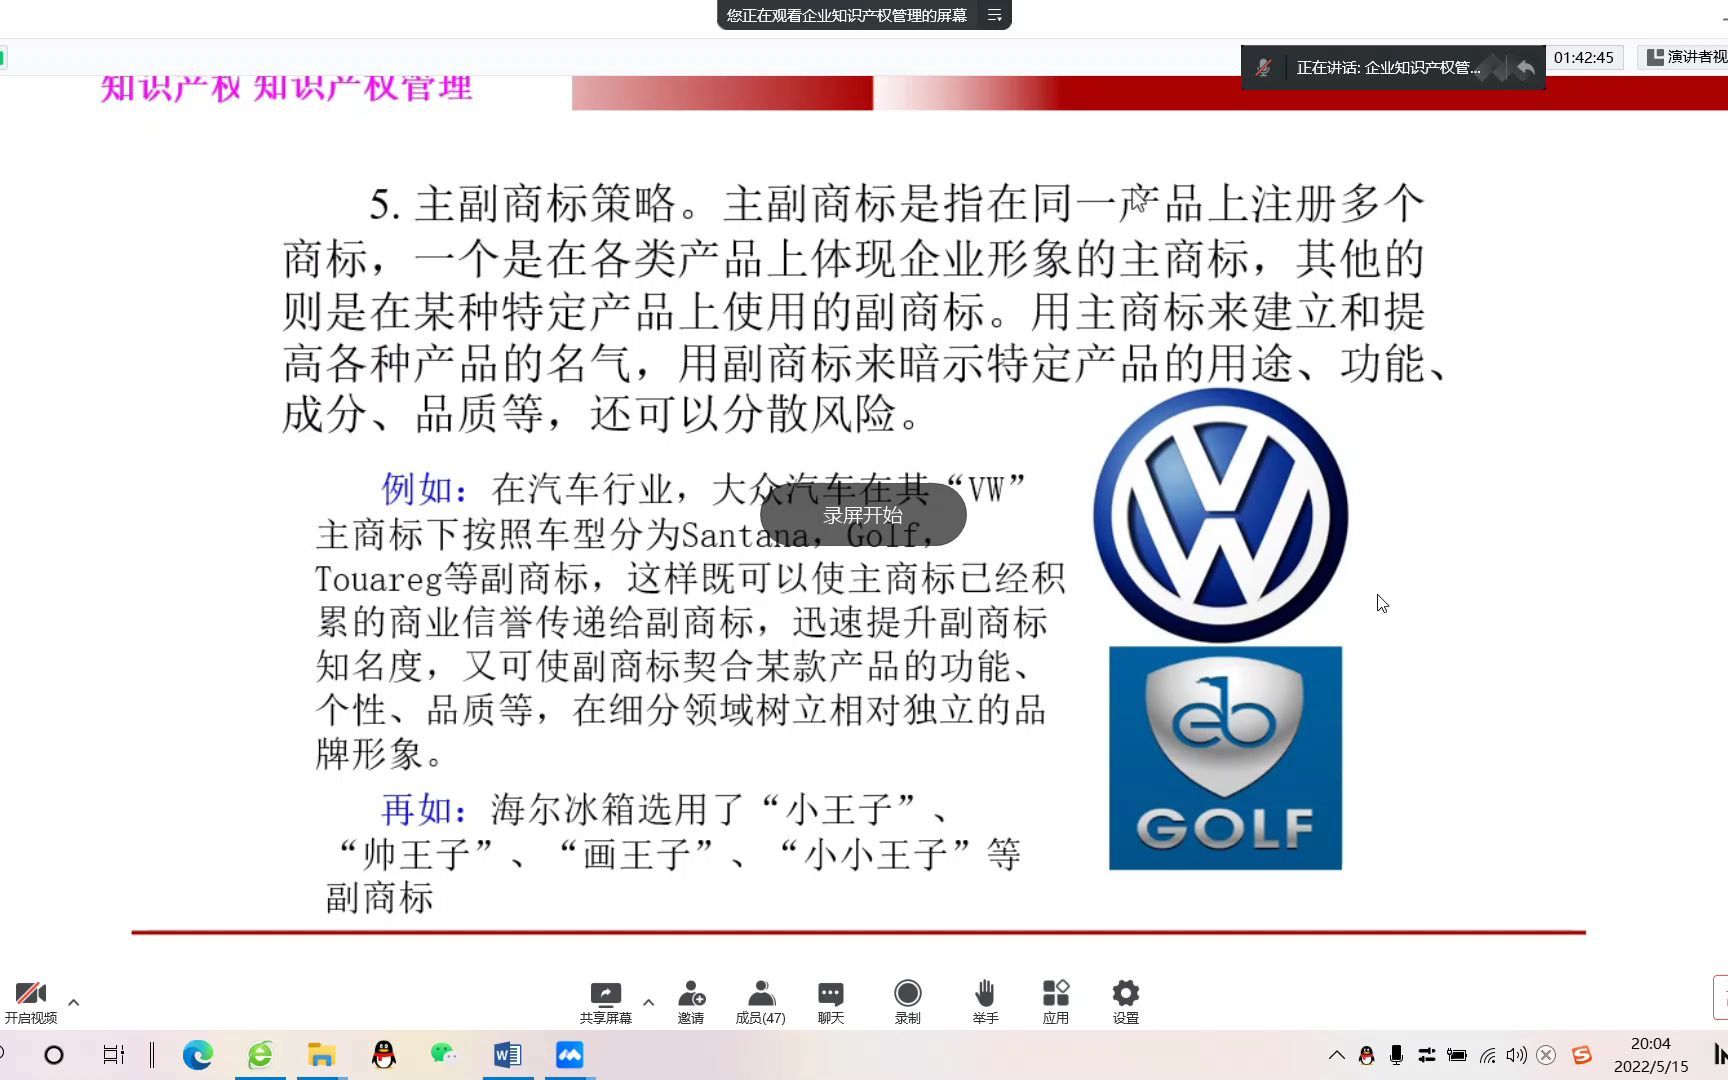1728x1080 pixels.
Task: Open volume control speaker icon
Action: coord(1517,1055)
